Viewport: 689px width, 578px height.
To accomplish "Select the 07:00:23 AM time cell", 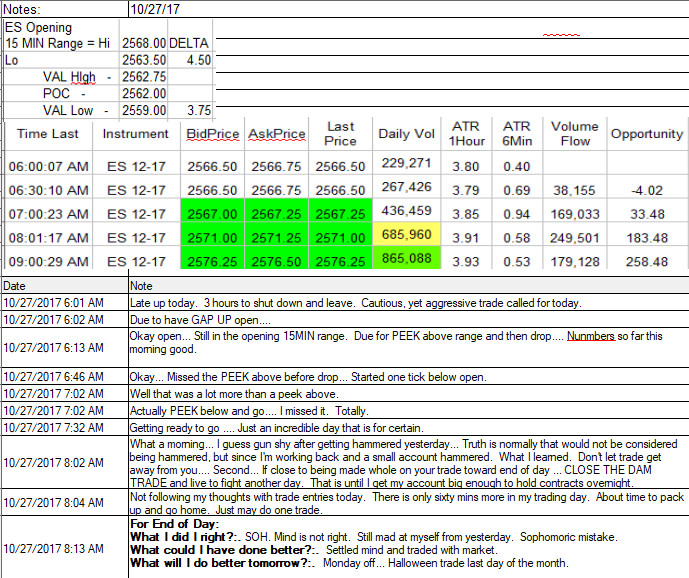I will (x=48, y=214).
